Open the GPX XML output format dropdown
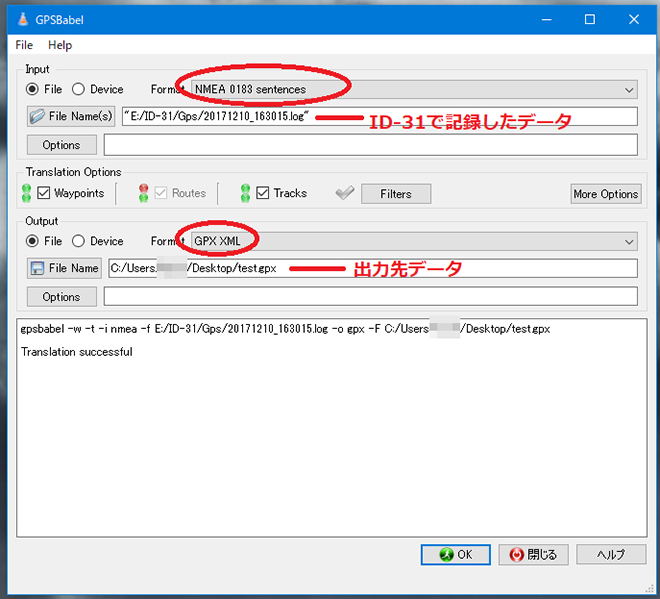This screenshot has width=660, height=599. 414,241
